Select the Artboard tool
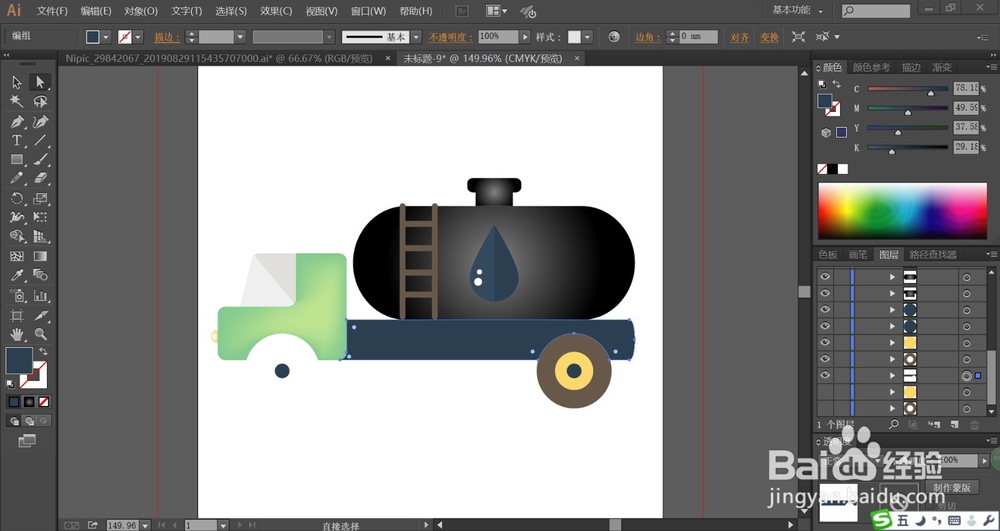This screenshot has height=531, width=1000. [17, 315]
